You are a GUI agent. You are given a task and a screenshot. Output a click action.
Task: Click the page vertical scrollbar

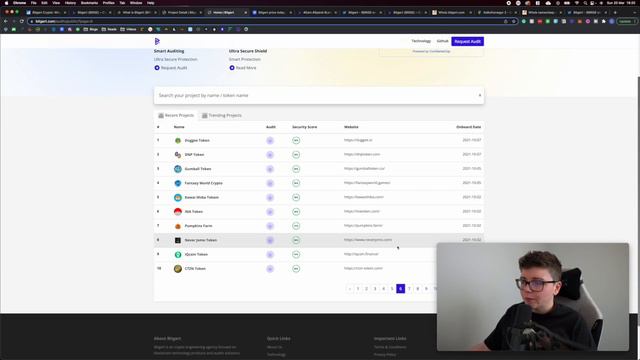[638, 200]
